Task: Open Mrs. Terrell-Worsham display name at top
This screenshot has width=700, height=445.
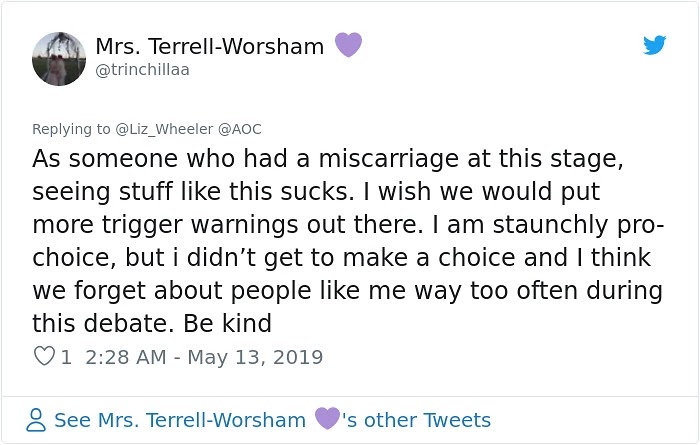Action: tap(210, 46)
